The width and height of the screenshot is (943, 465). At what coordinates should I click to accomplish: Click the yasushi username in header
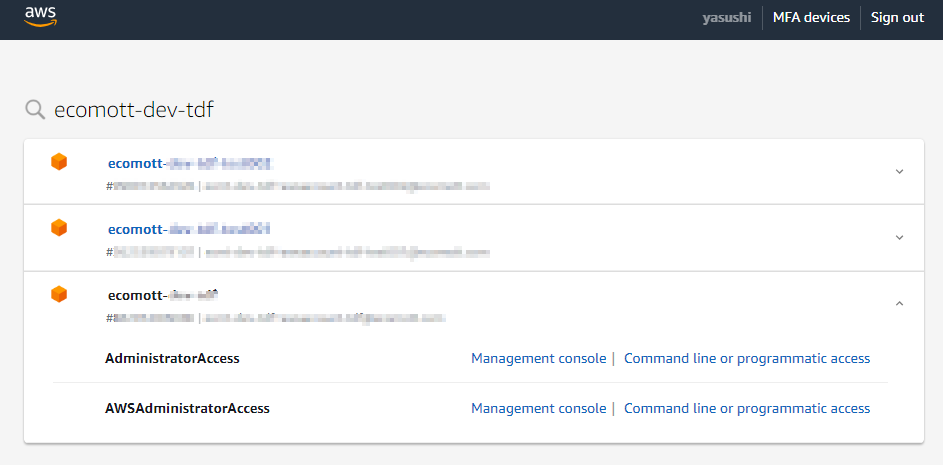[x=726, y=17]
